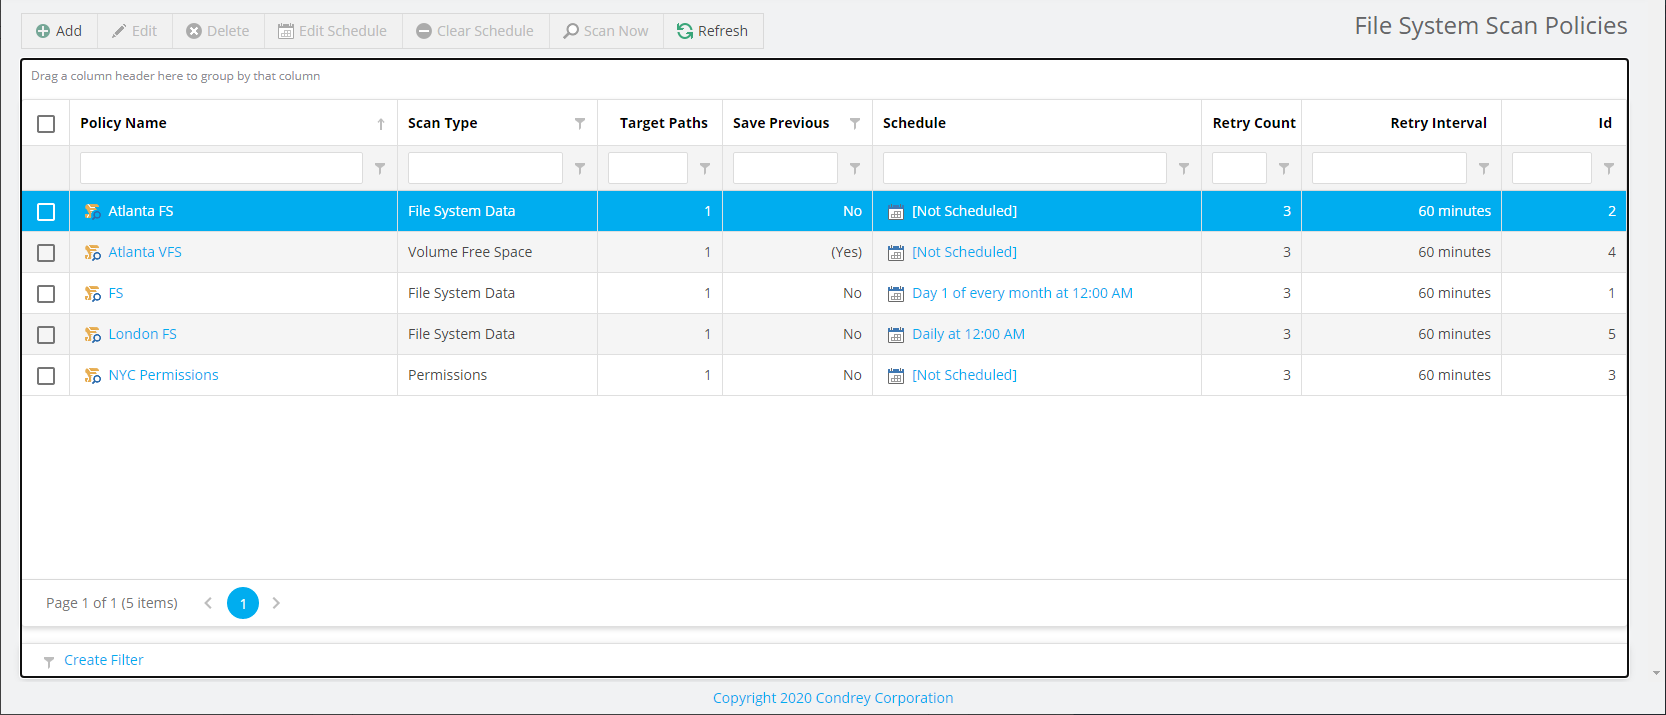Tick the checkbox for London FS row
1666x715 pixels.
click(x=46, y=335)
